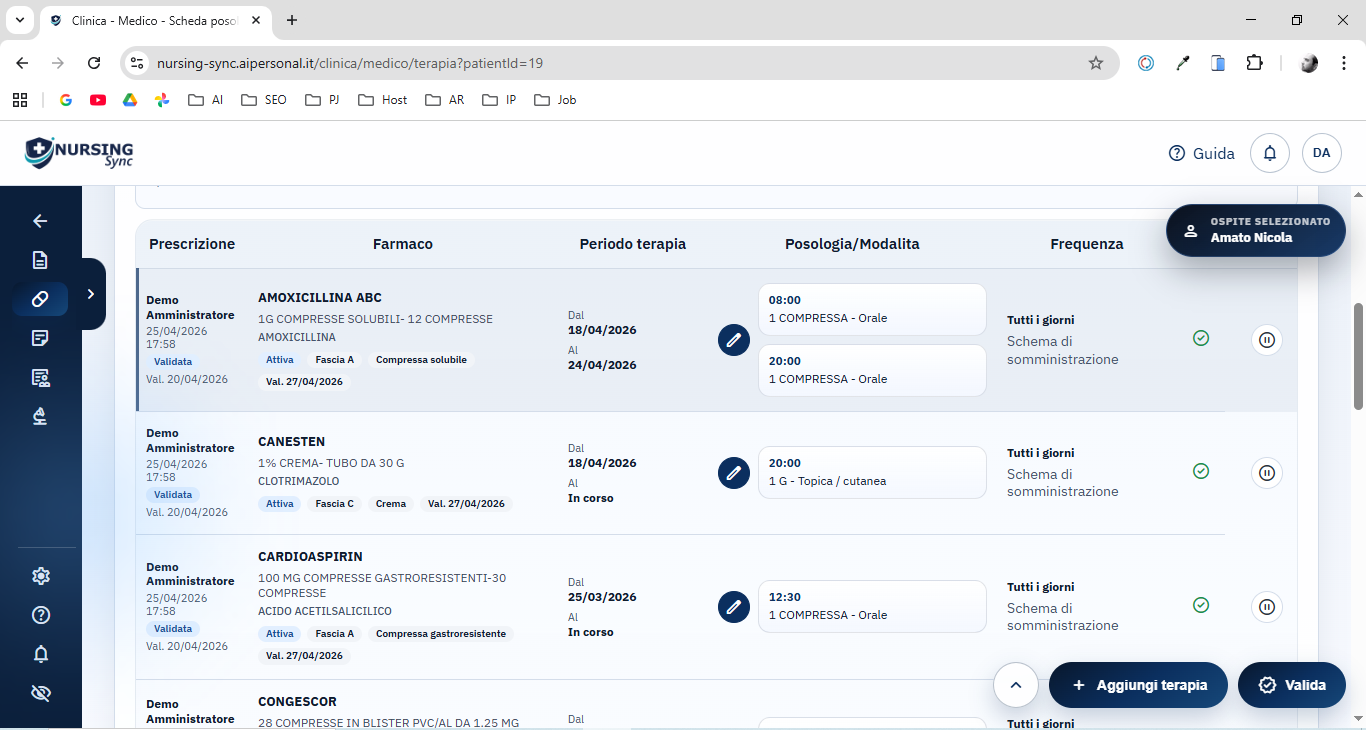Toggle the crossed-out eye icon in the sidebar
Screen dimensions: 1366x730
(40, 693)
